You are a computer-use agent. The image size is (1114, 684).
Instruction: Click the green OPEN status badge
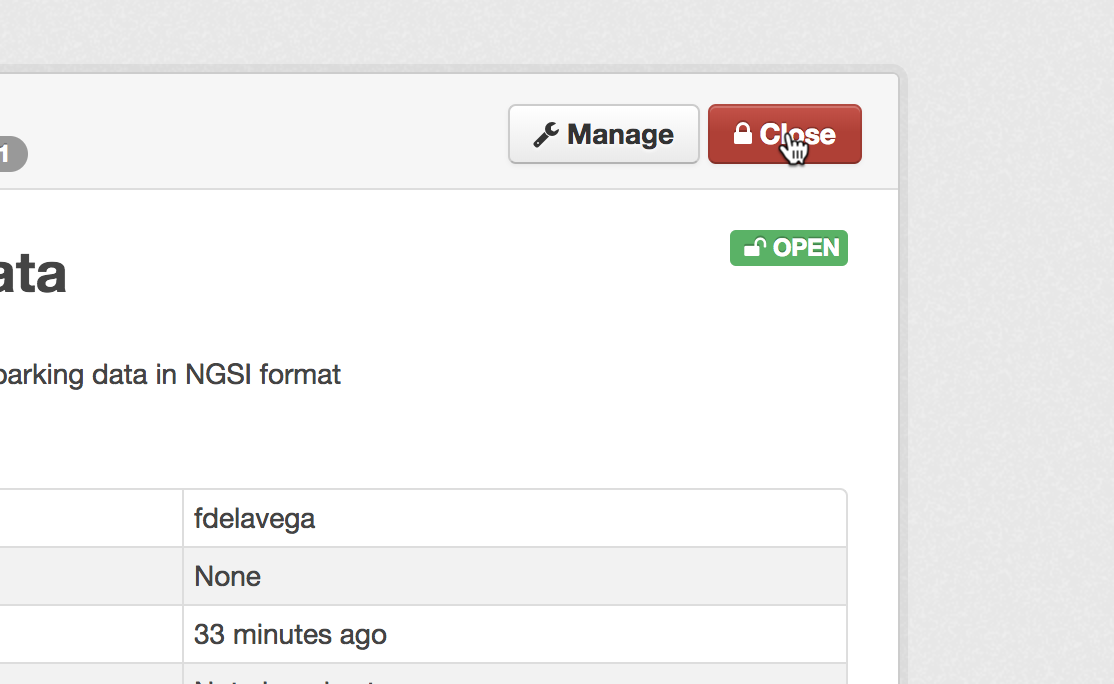pos(789,248)
